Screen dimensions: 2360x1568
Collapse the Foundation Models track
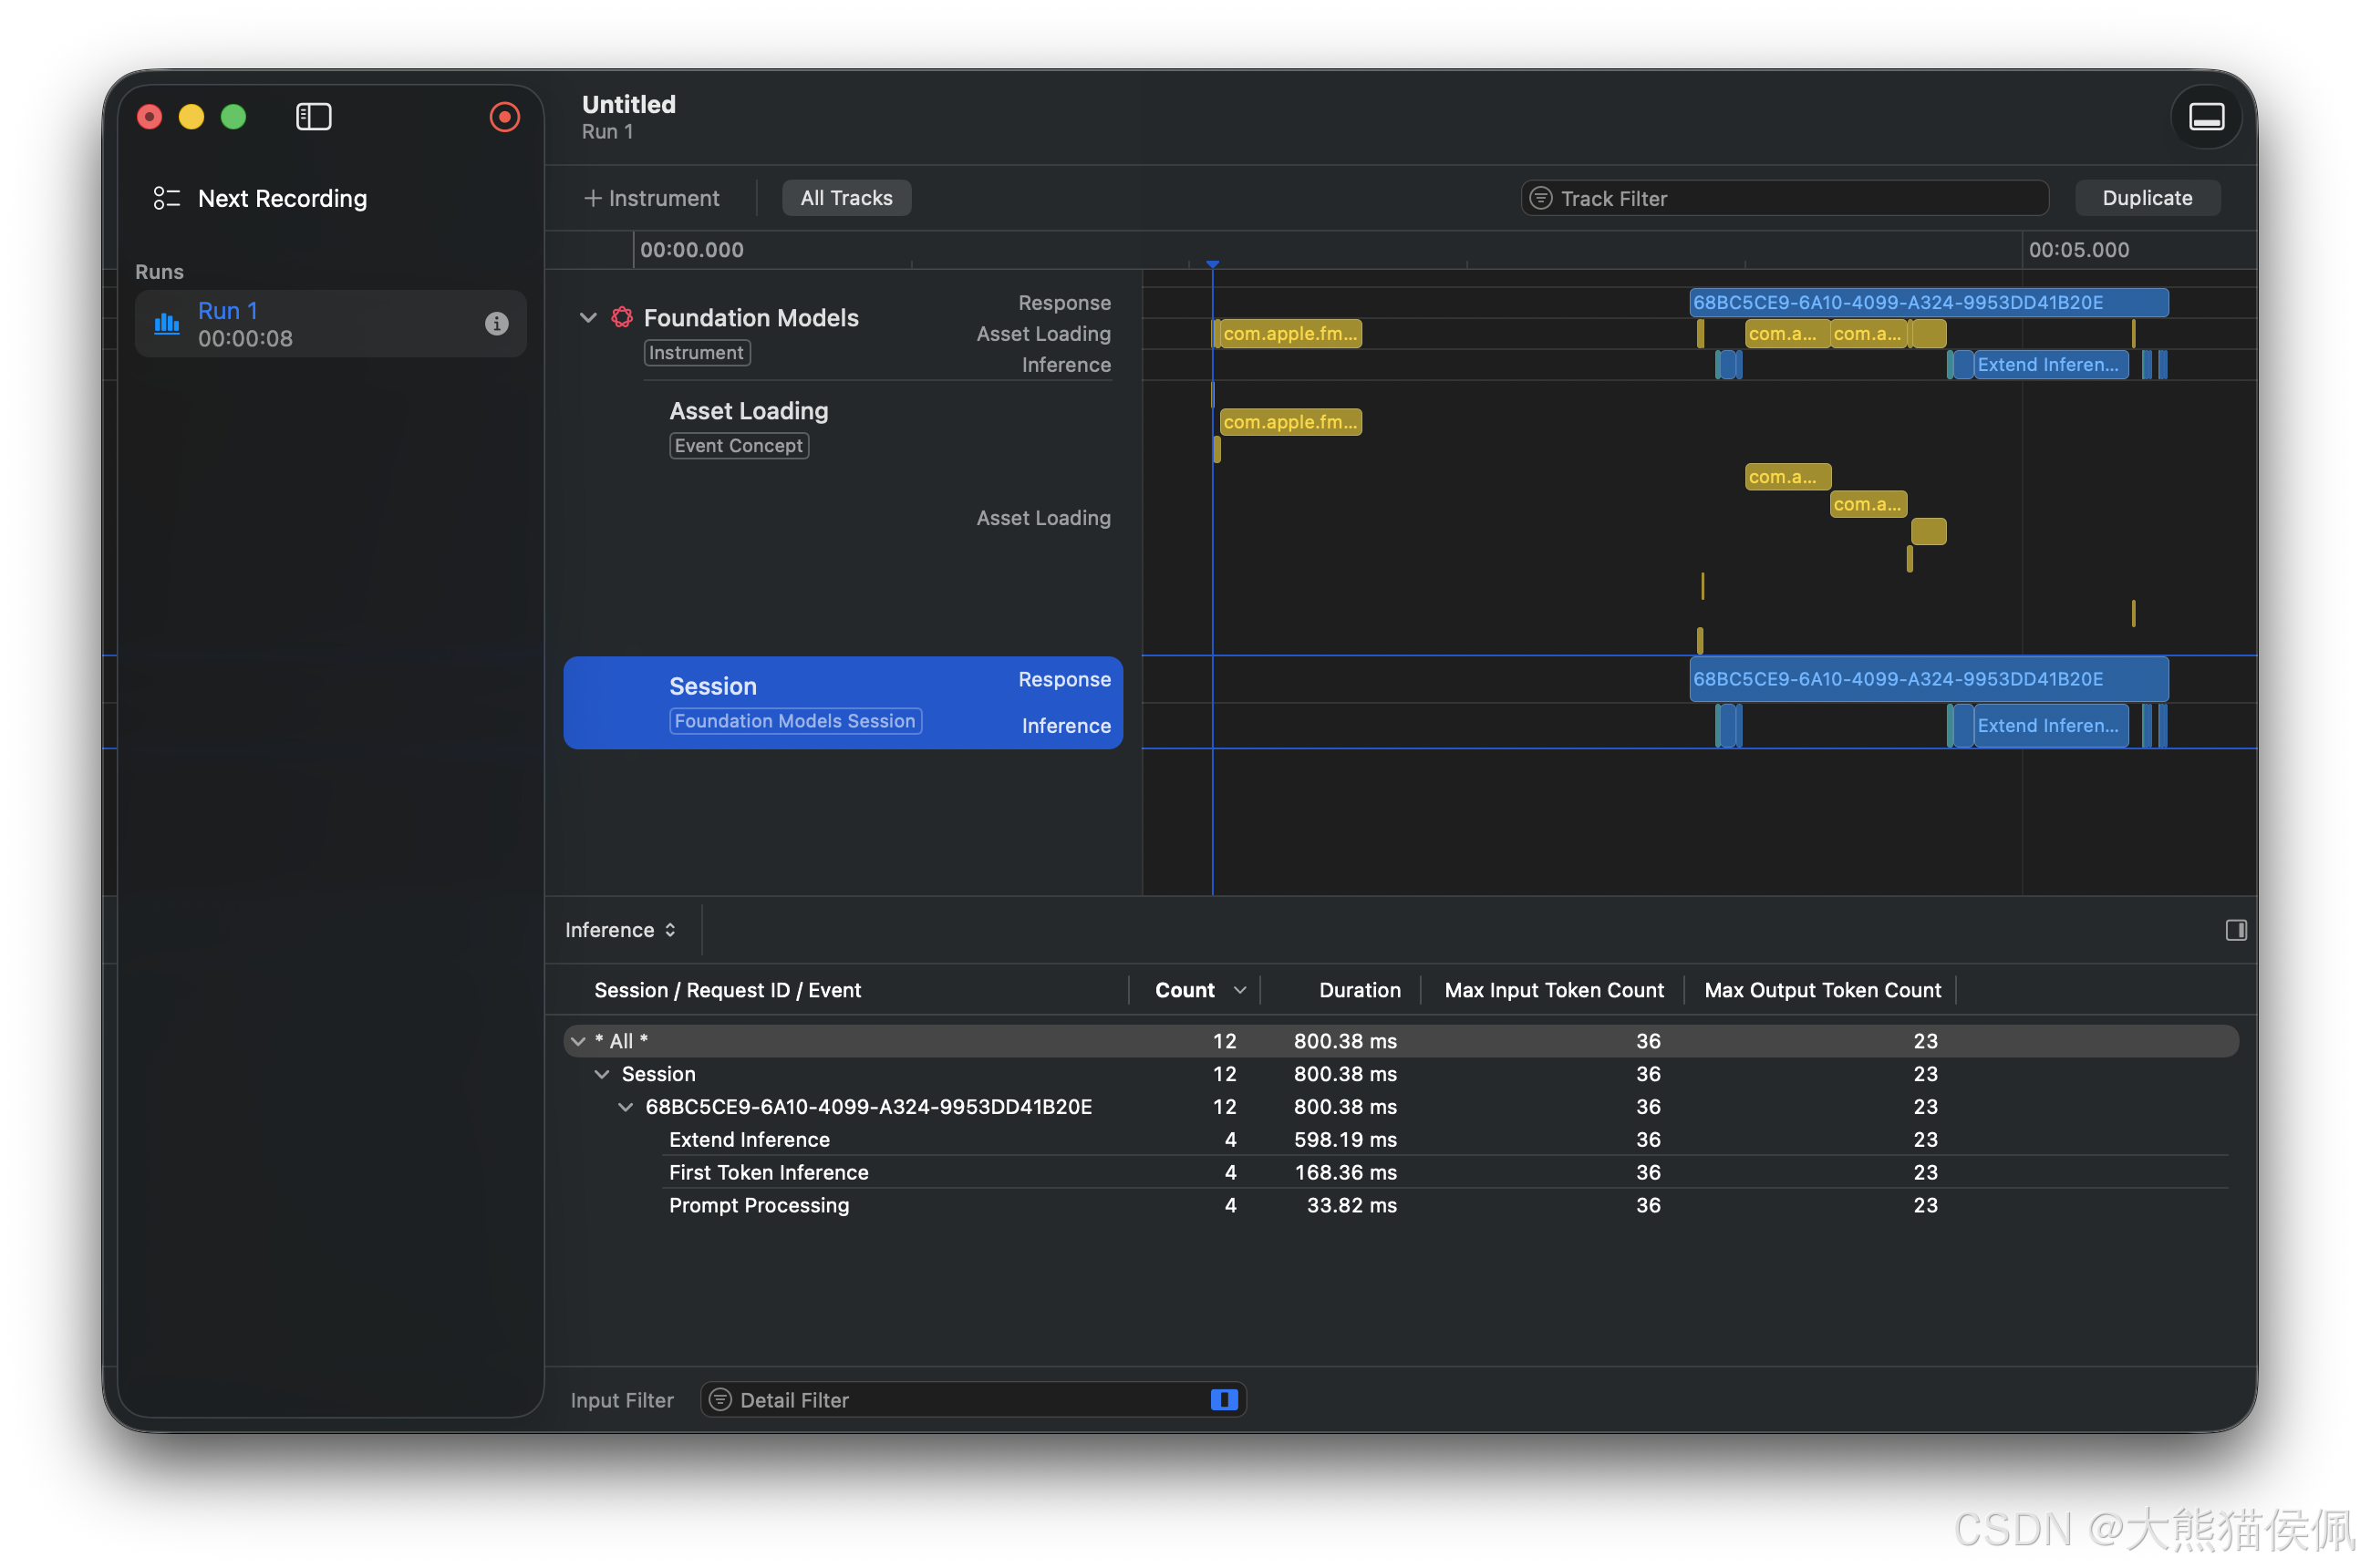tap(588, 318)
